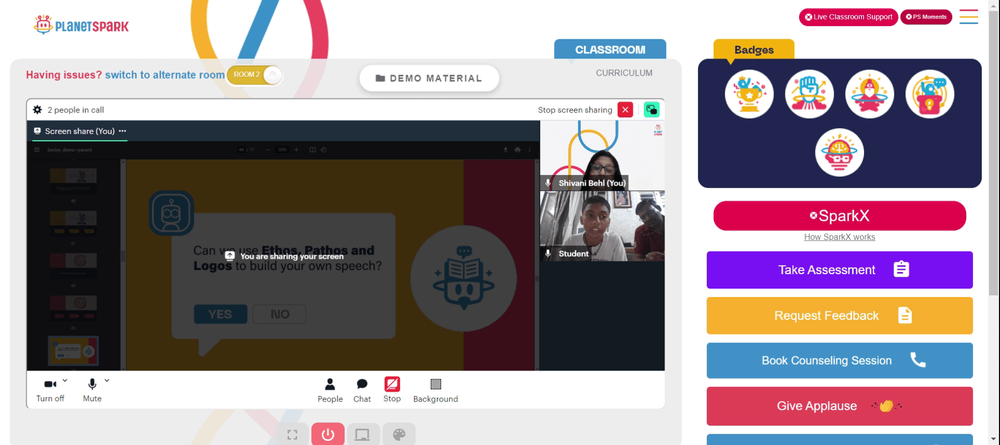The height and width of the screenshot is (445, 1000).
Task: Select the Screen share (You) tab
Action: point(79,131)
